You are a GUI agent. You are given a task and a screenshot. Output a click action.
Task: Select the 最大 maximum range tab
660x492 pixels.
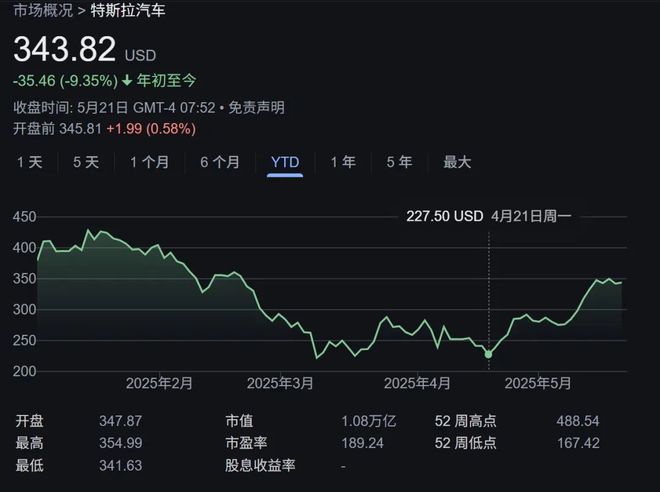(x=457, y=162)
